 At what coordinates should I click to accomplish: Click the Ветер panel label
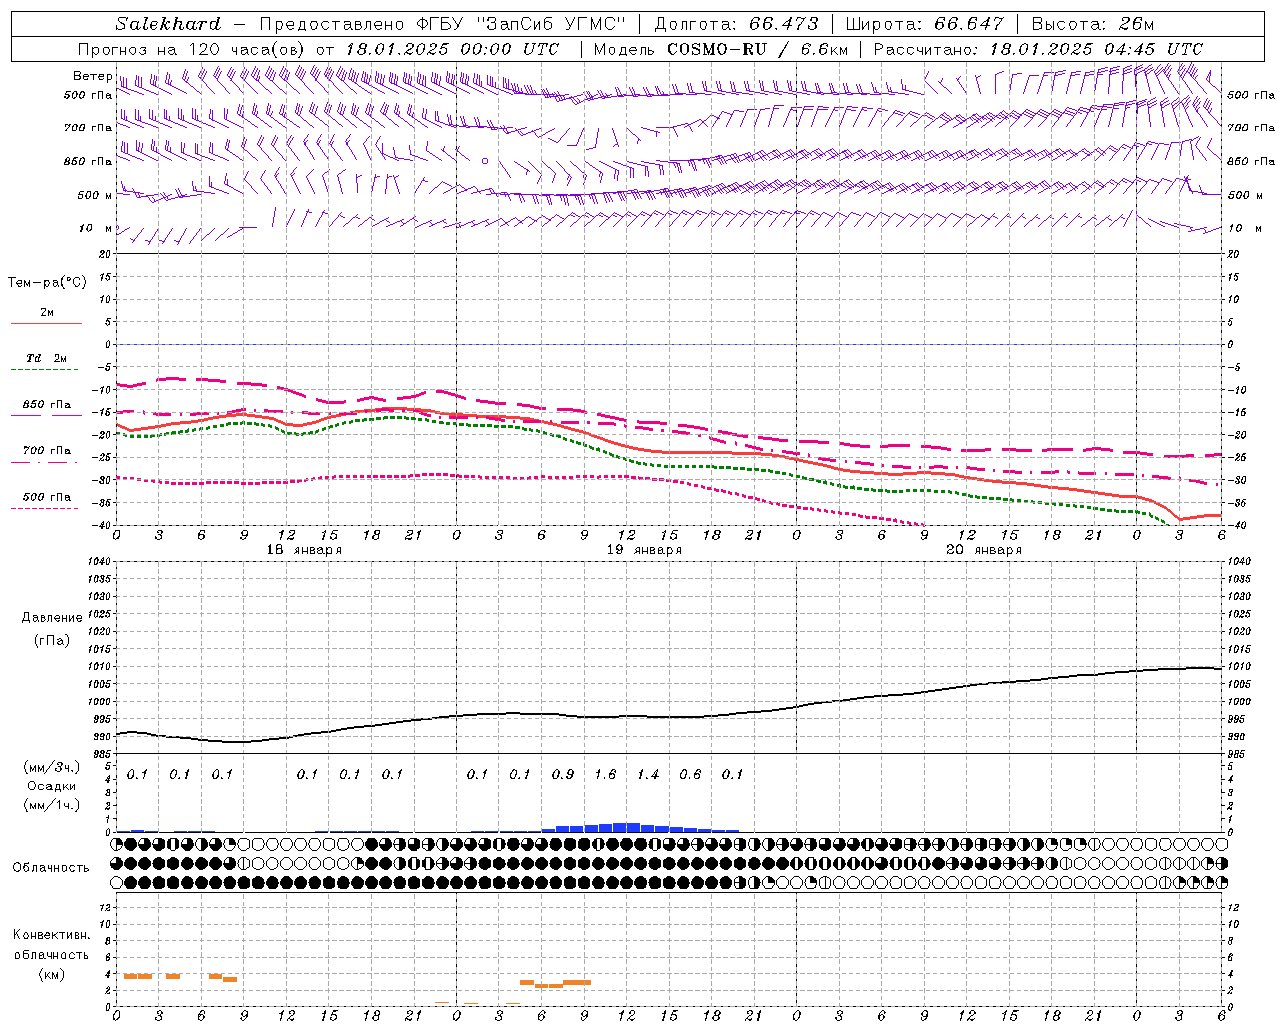coord(92,76)
